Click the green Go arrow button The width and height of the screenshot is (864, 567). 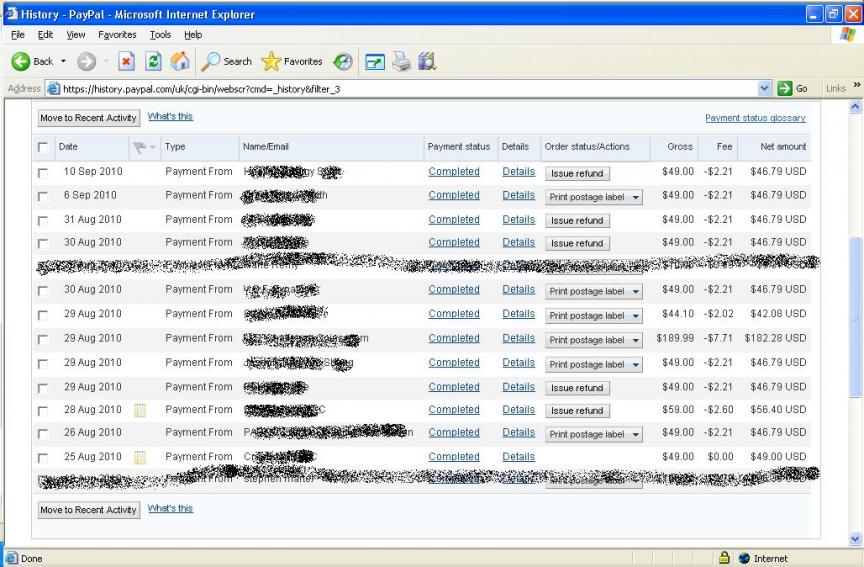(785, 88)
